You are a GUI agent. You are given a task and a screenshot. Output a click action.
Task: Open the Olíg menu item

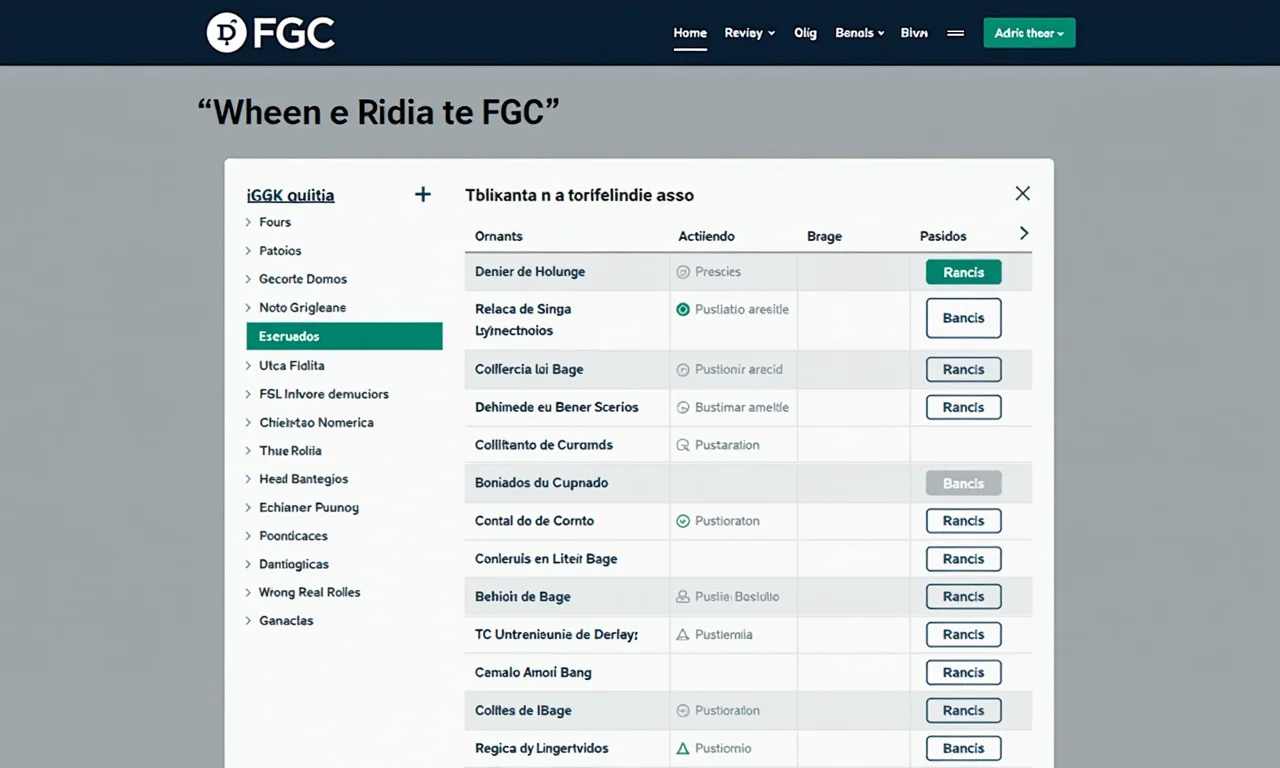pyautogui.click(x=805, y=33)
